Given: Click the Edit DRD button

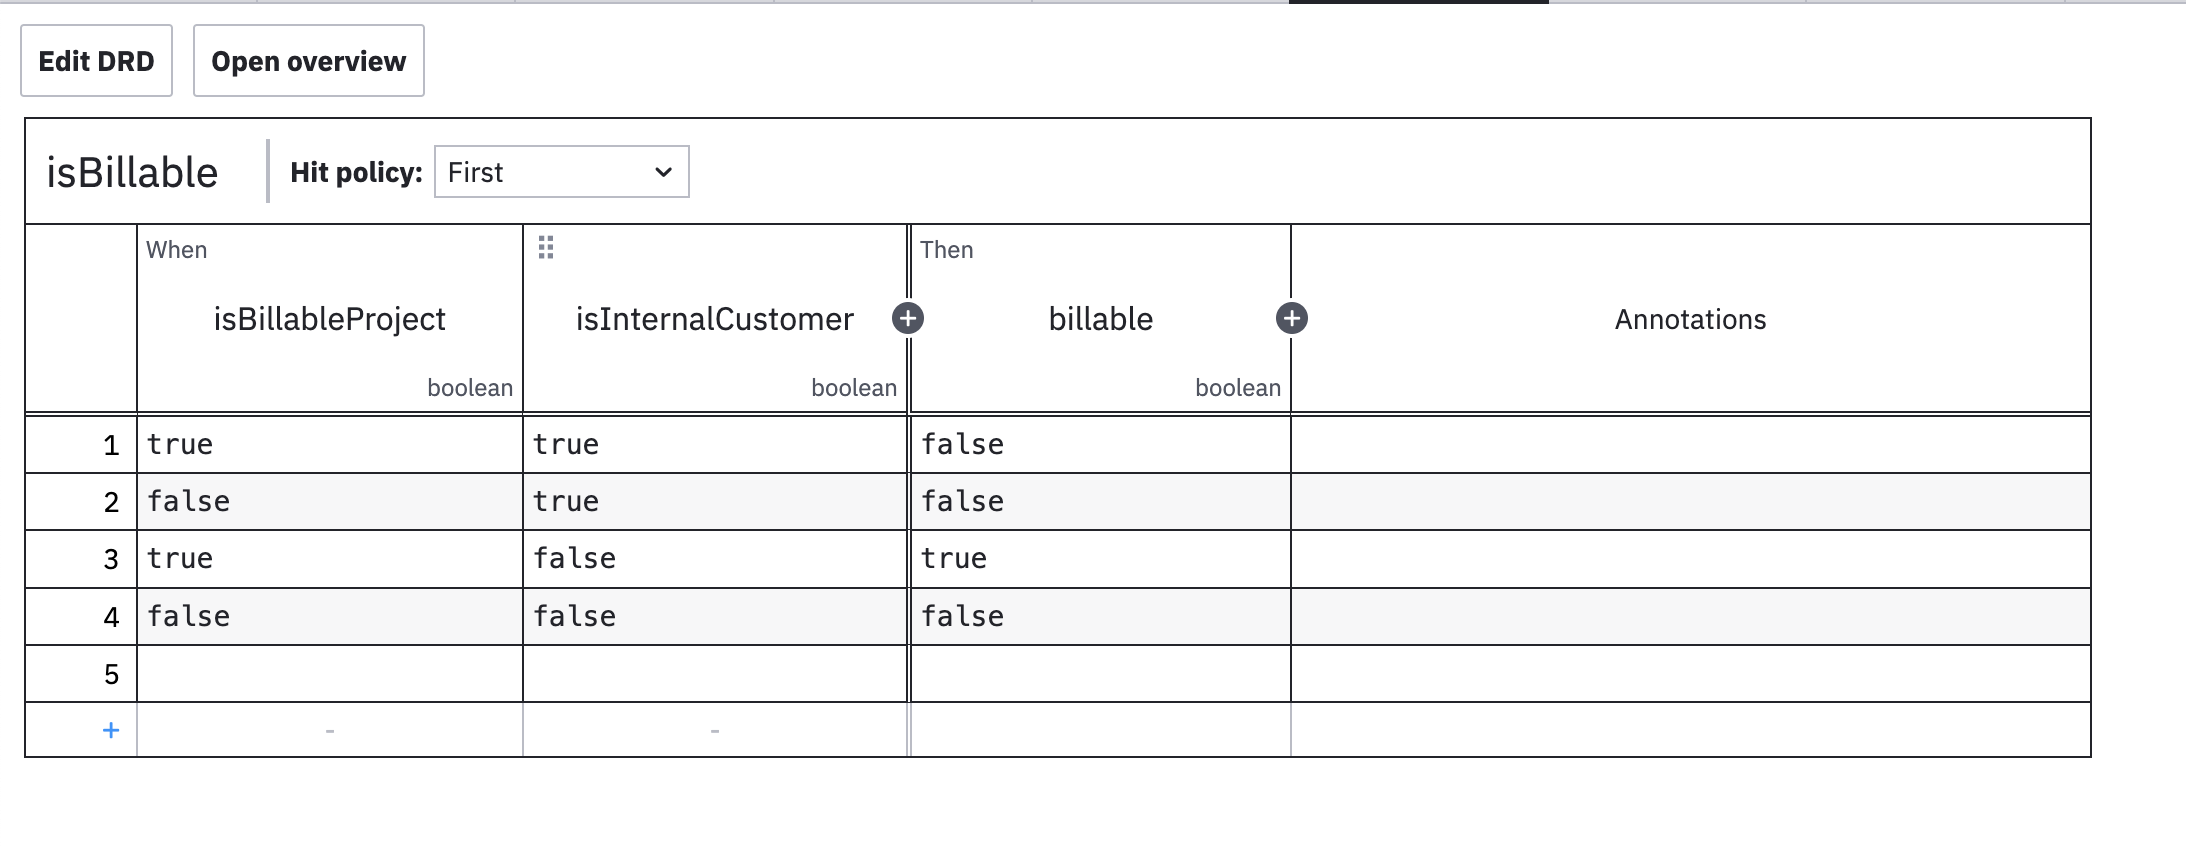Looking at the screenshot, I should click(x=96, y=61).
